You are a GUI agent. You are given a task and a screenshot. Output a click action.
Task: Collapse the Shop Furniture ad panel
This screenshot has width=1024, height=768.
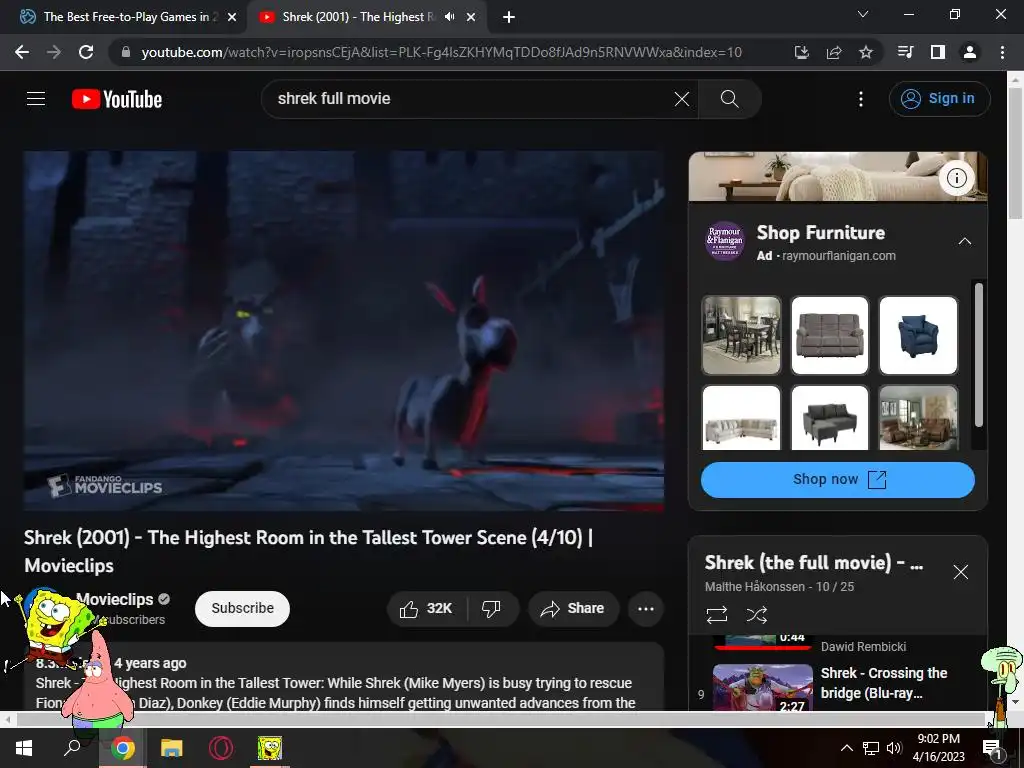pos(965,242)
